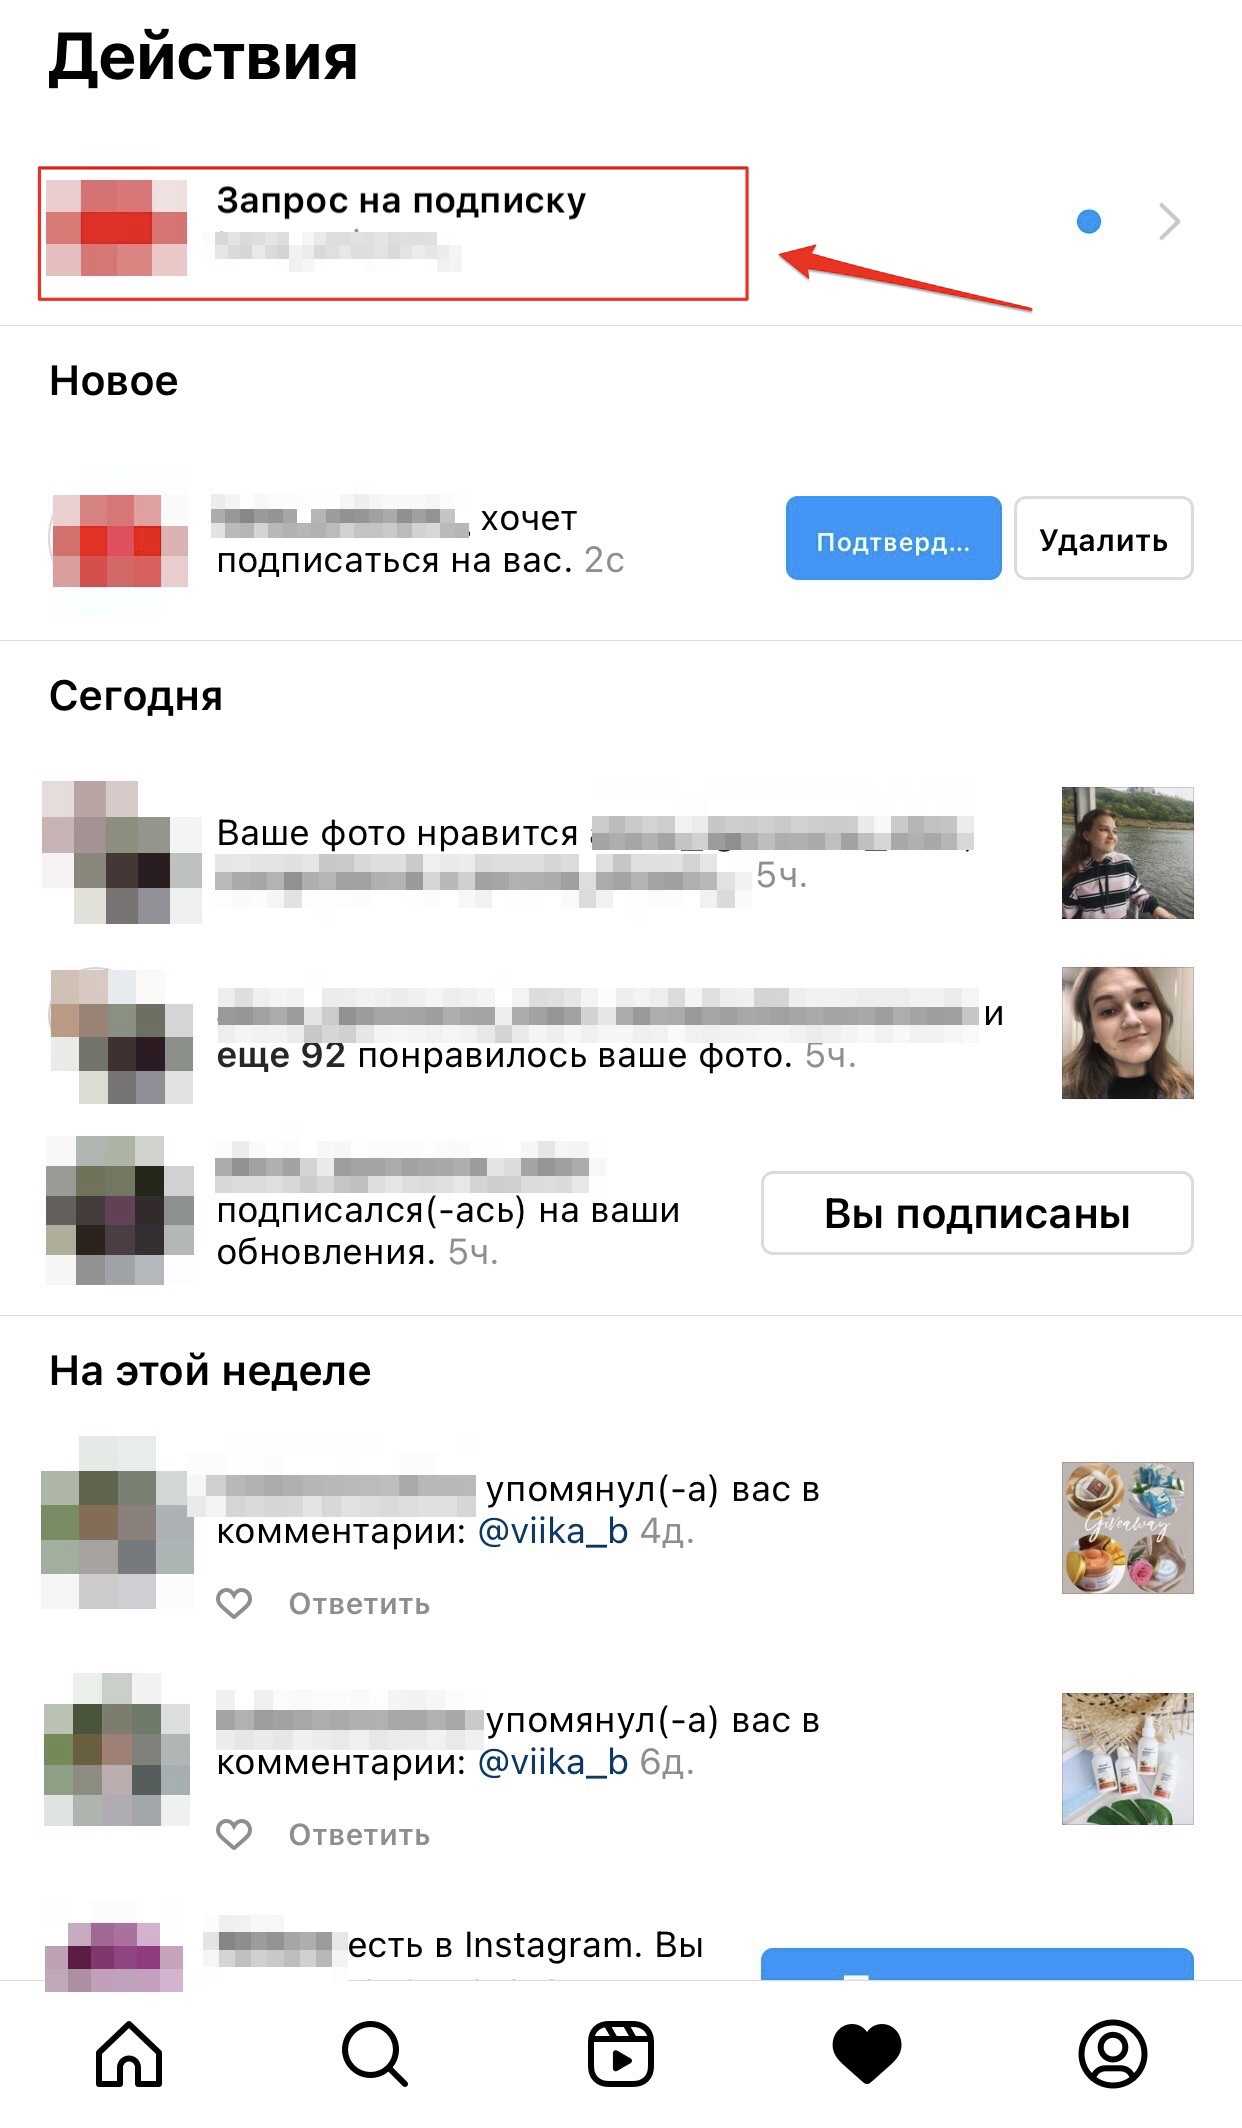Expand follow requests with the chevron arrow
The height and width of the screenshot is (2128, 1242).
(1169, 221)
